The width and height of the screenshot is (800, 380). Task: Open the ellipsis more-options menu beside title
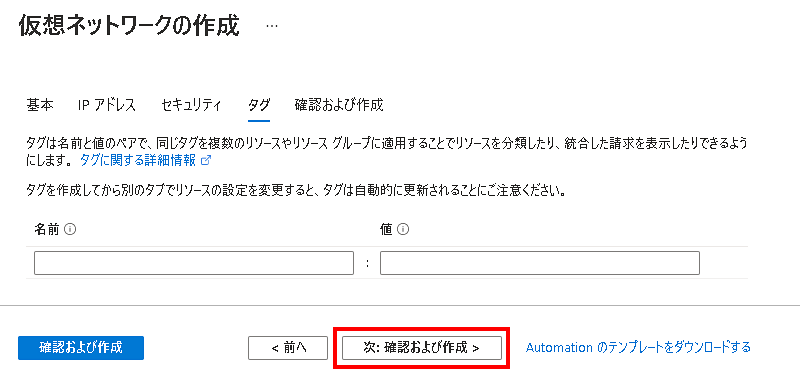point(272,27)
